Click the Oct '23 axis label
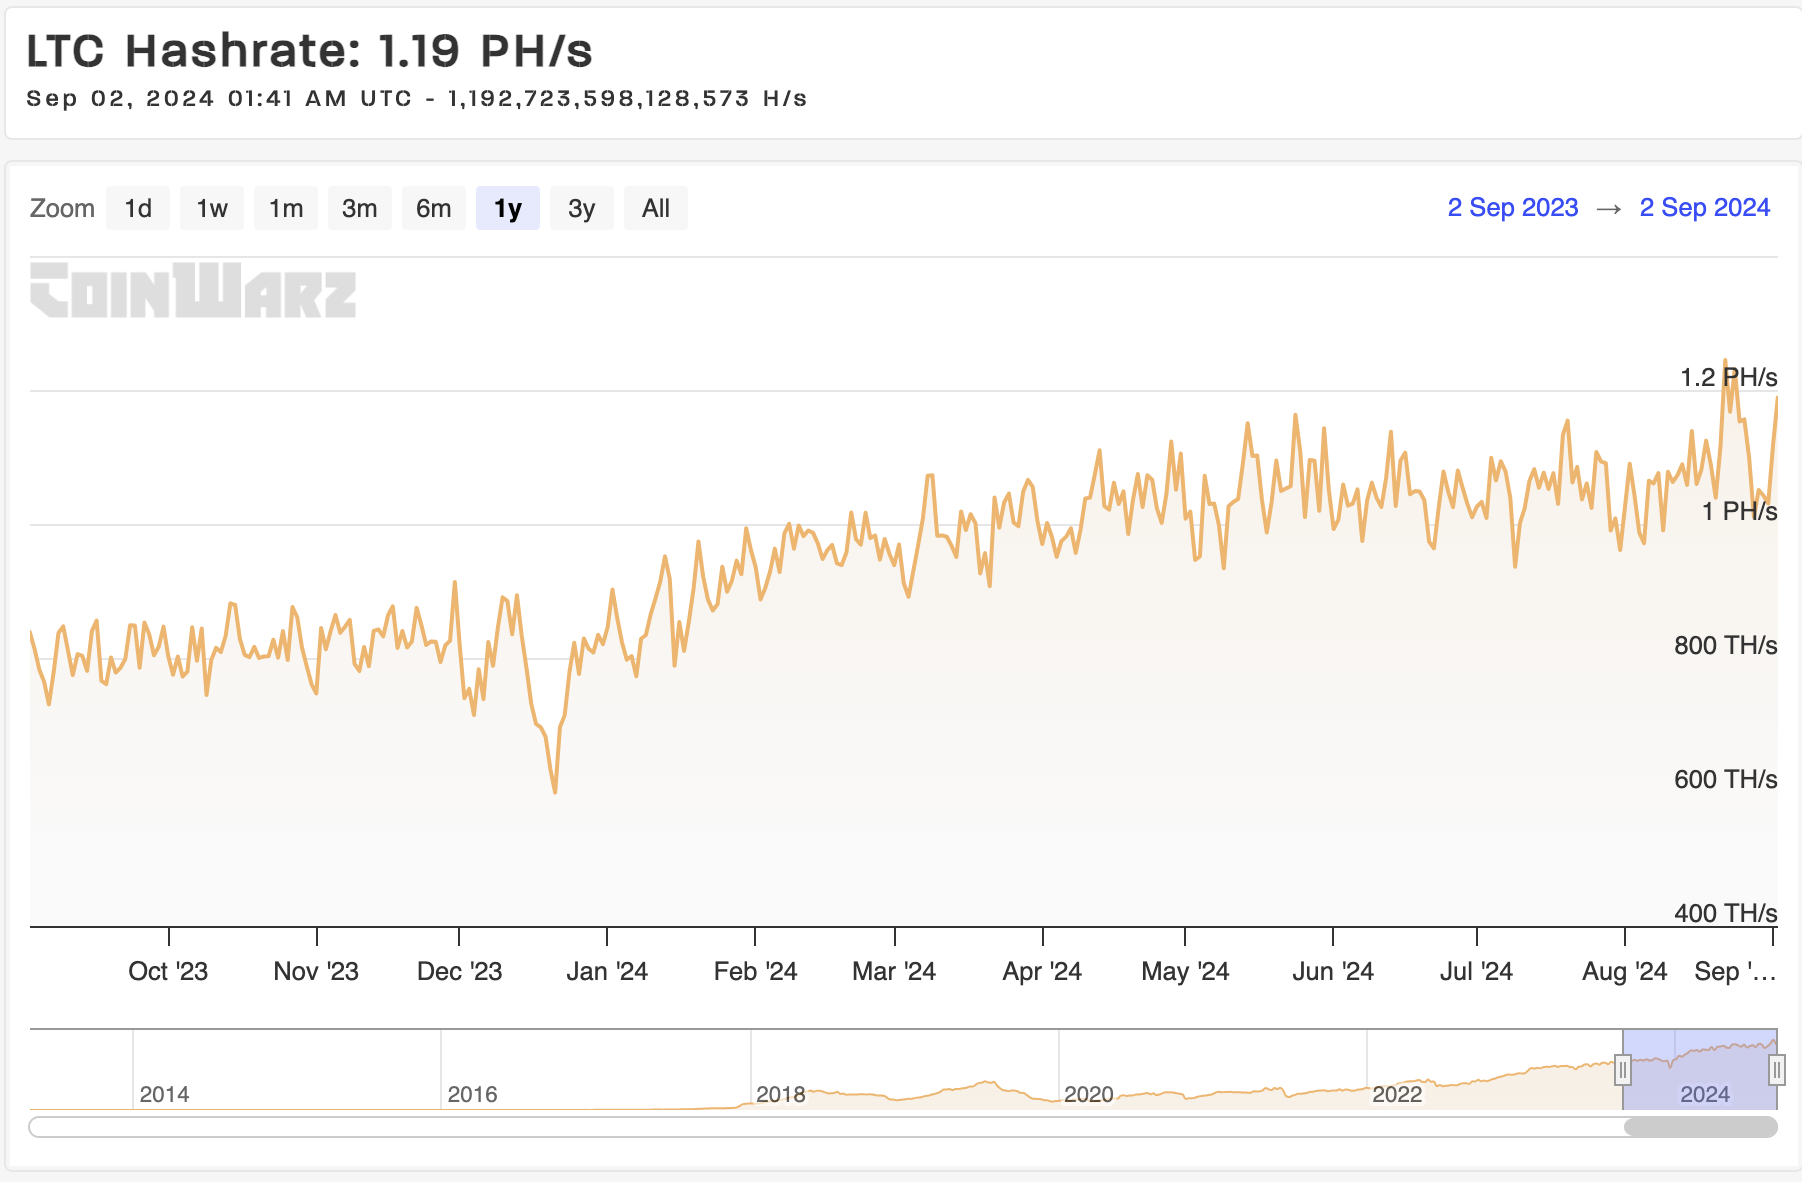Image resolution: width=1802 pixels, height=1182 pixels. 168,971
